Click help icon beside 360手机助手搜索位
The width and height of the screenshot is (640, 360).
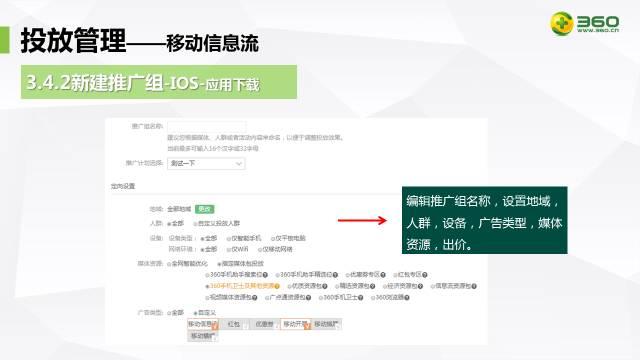coord(265,275)
